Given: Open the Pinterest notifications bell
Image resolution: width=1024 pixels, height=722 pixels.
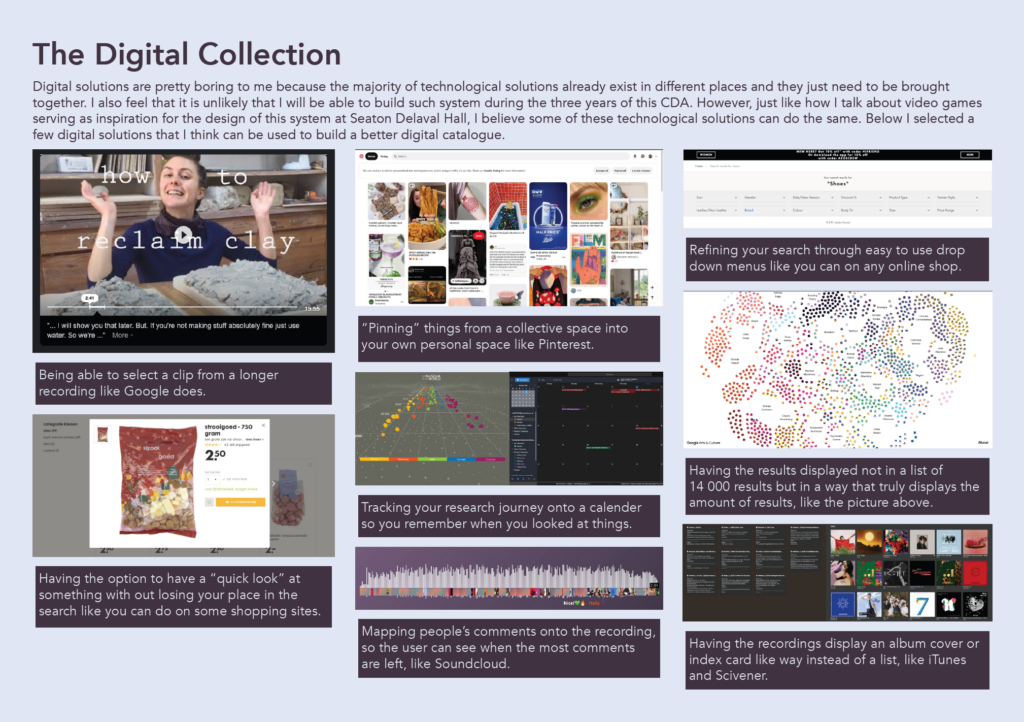Looking at the screenshot, I should click(635, 157).
